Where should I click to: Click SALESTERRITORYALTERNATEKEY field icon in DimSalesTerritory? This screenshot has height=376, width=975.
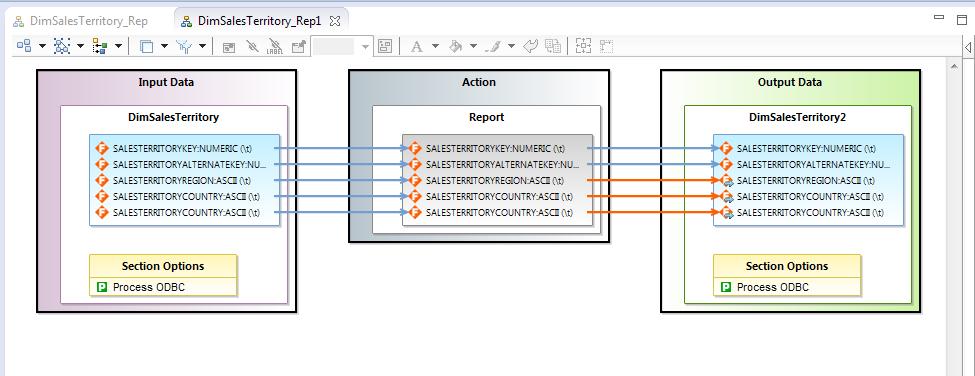click(102, 164)
